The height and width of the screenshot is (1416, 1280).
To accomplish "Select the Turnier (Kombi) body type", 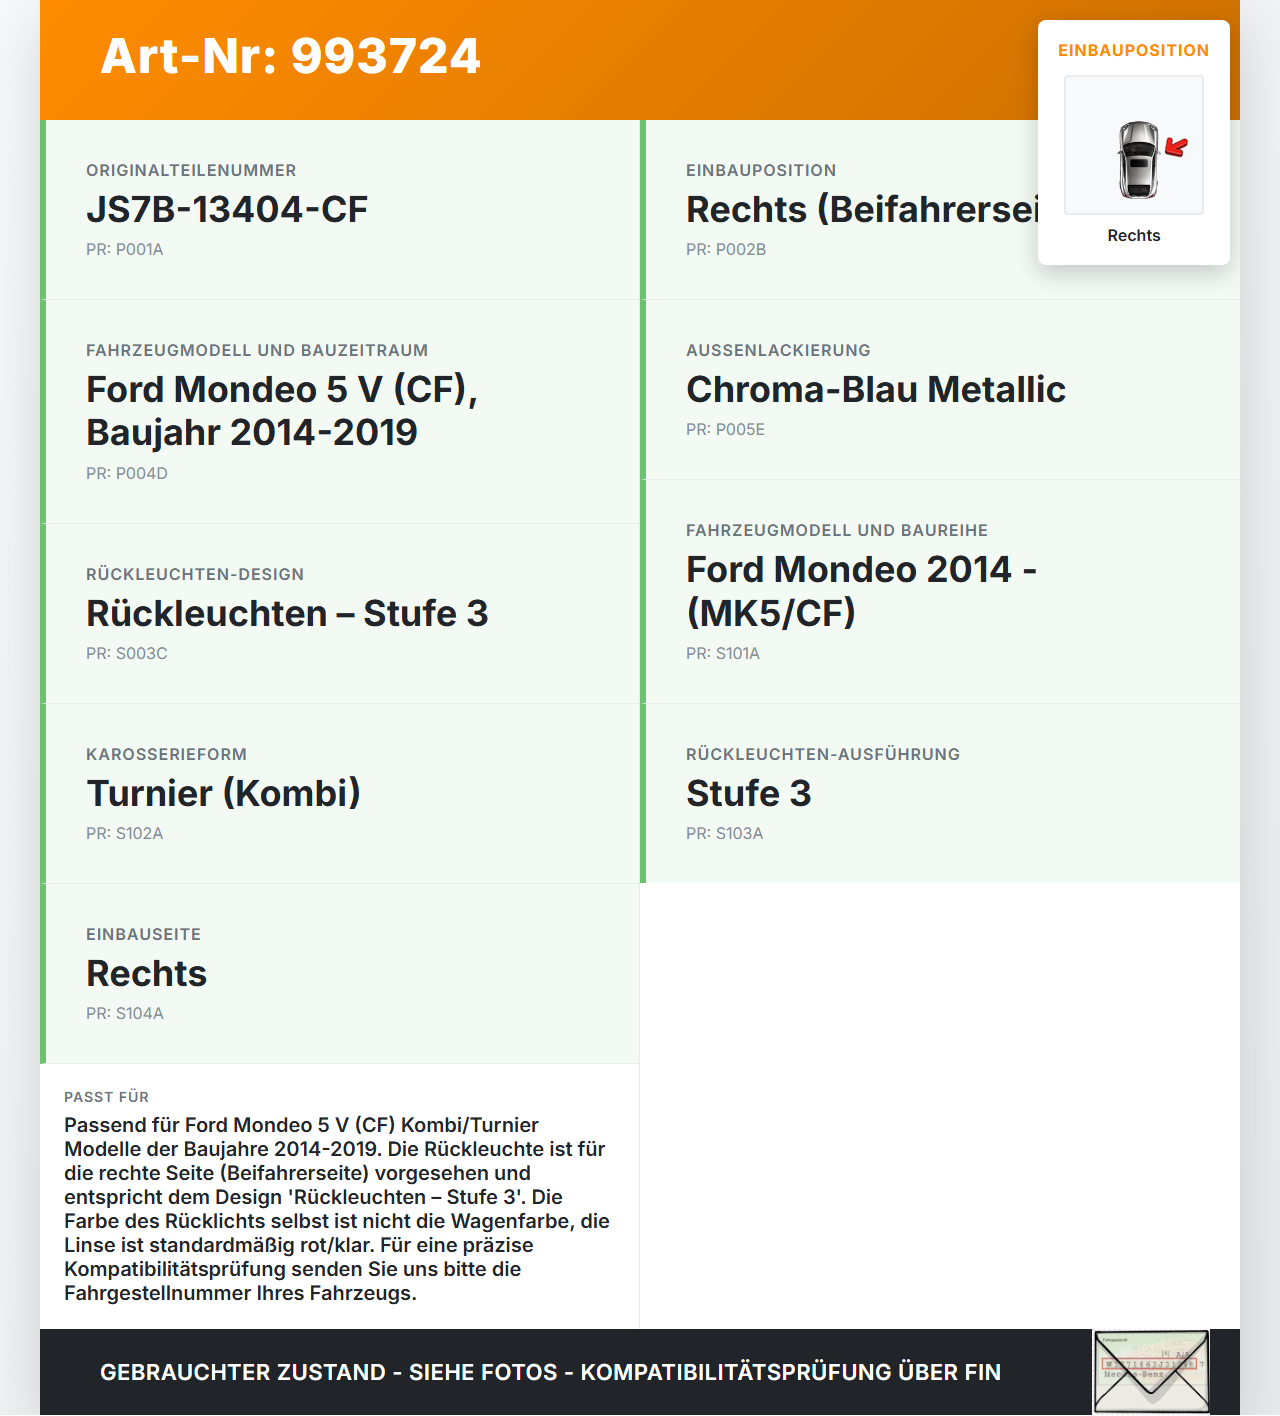I will (x=223, y=793).
